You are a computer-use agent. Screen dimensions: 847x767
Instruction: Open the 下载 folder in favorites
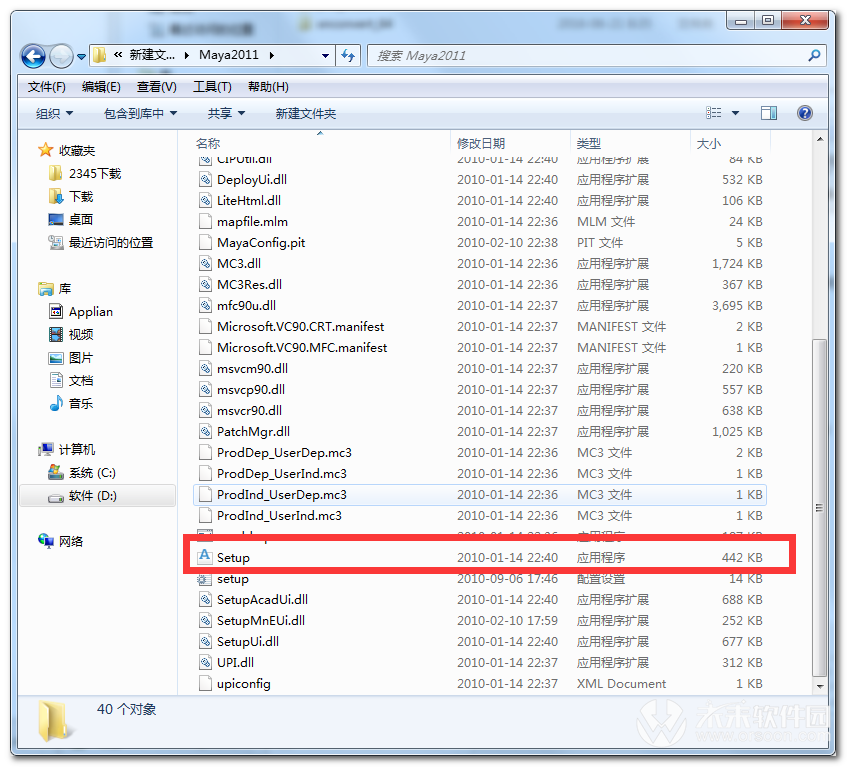71,197
